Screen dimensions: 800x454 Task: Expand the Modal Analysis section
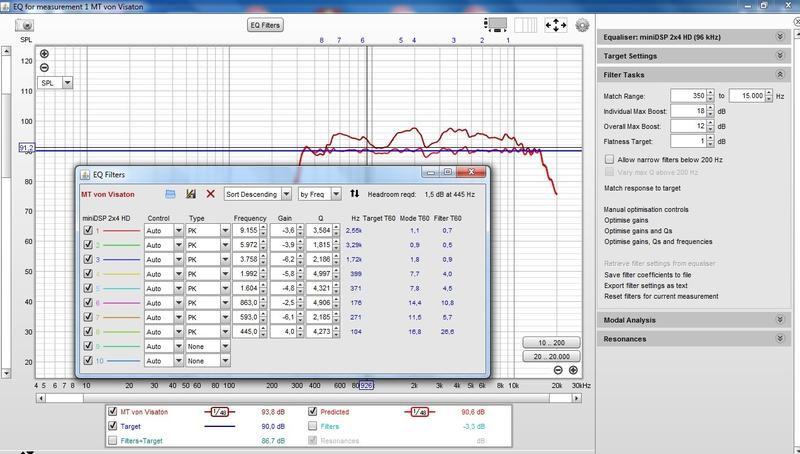tap(778, 319)
